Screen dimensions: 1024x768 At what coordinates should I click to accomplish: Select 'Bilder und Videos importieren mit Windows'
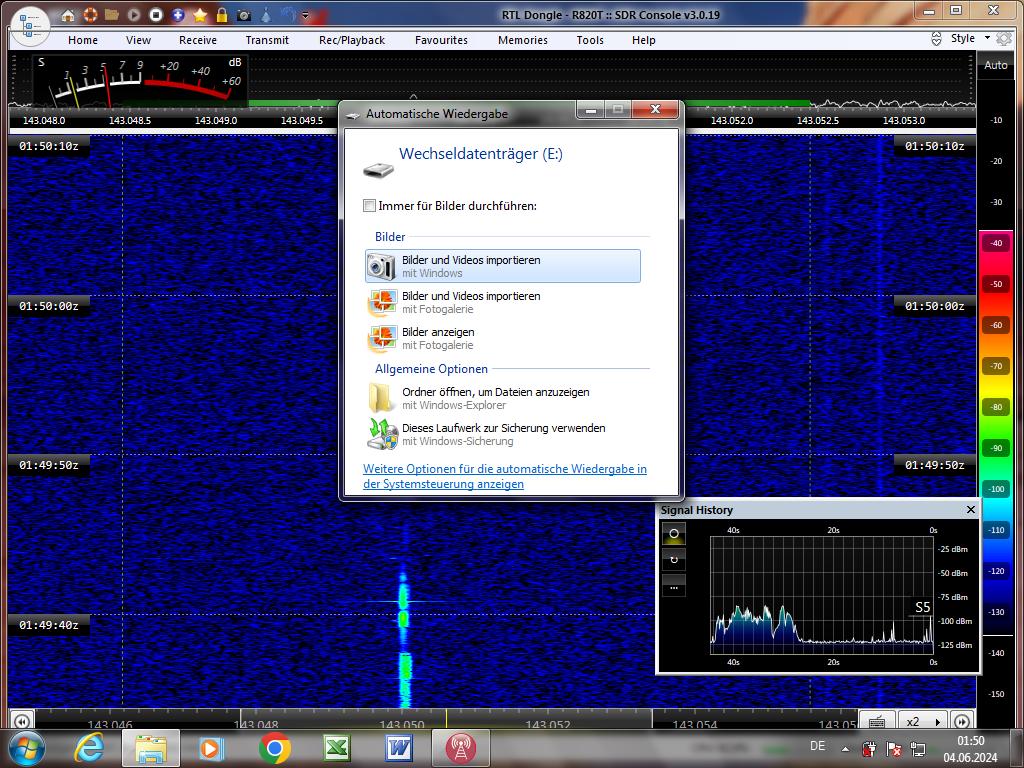click(503, 266)
